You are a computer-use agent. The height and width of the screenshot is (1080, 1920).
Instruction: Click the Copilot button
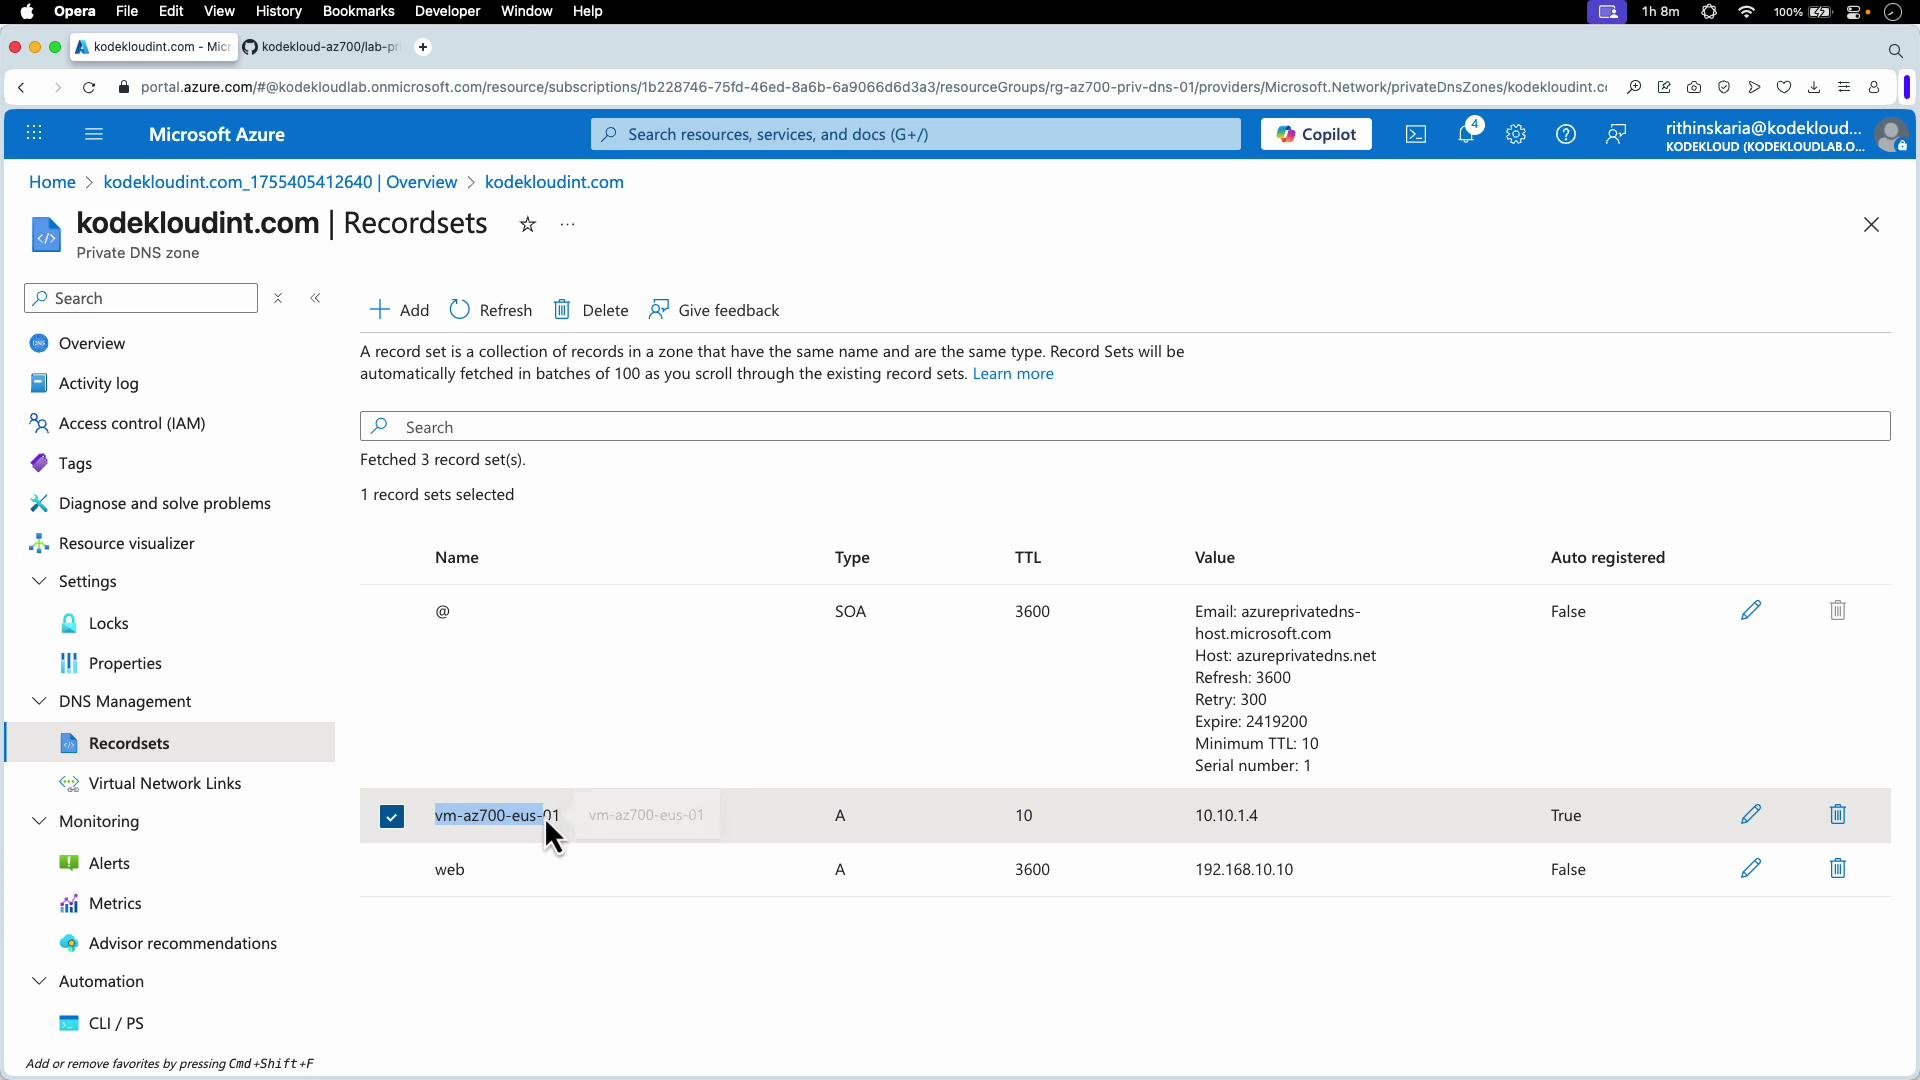coord(1316,134)
